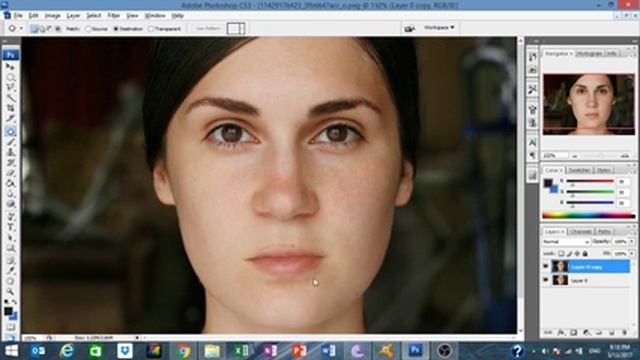Switch to the Histogram tab
640x360 pixels.
(x=589, y=53)
